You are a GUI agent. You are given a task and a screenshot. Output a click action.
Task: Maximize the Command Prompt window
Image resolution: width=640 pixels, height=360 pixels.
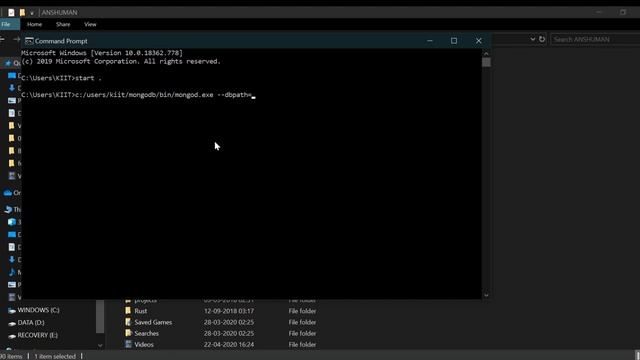(454, 41)
